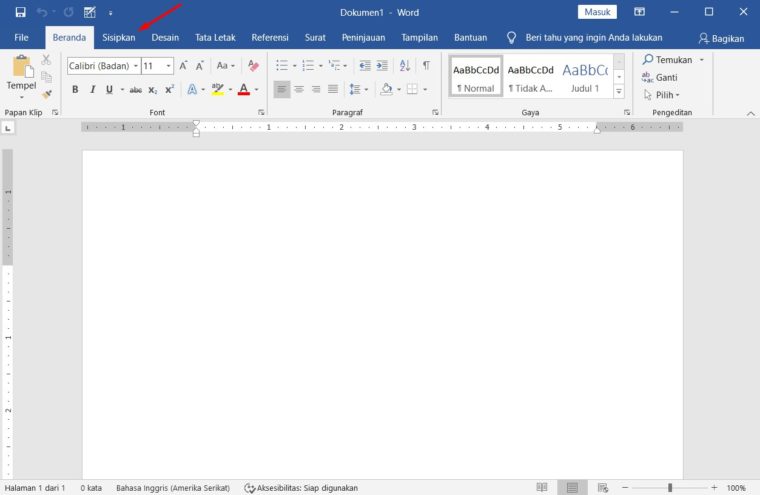This screenshot has height=495, width=760.
Task: Open the Referensi tab
Action: click(x=269, y=37)
